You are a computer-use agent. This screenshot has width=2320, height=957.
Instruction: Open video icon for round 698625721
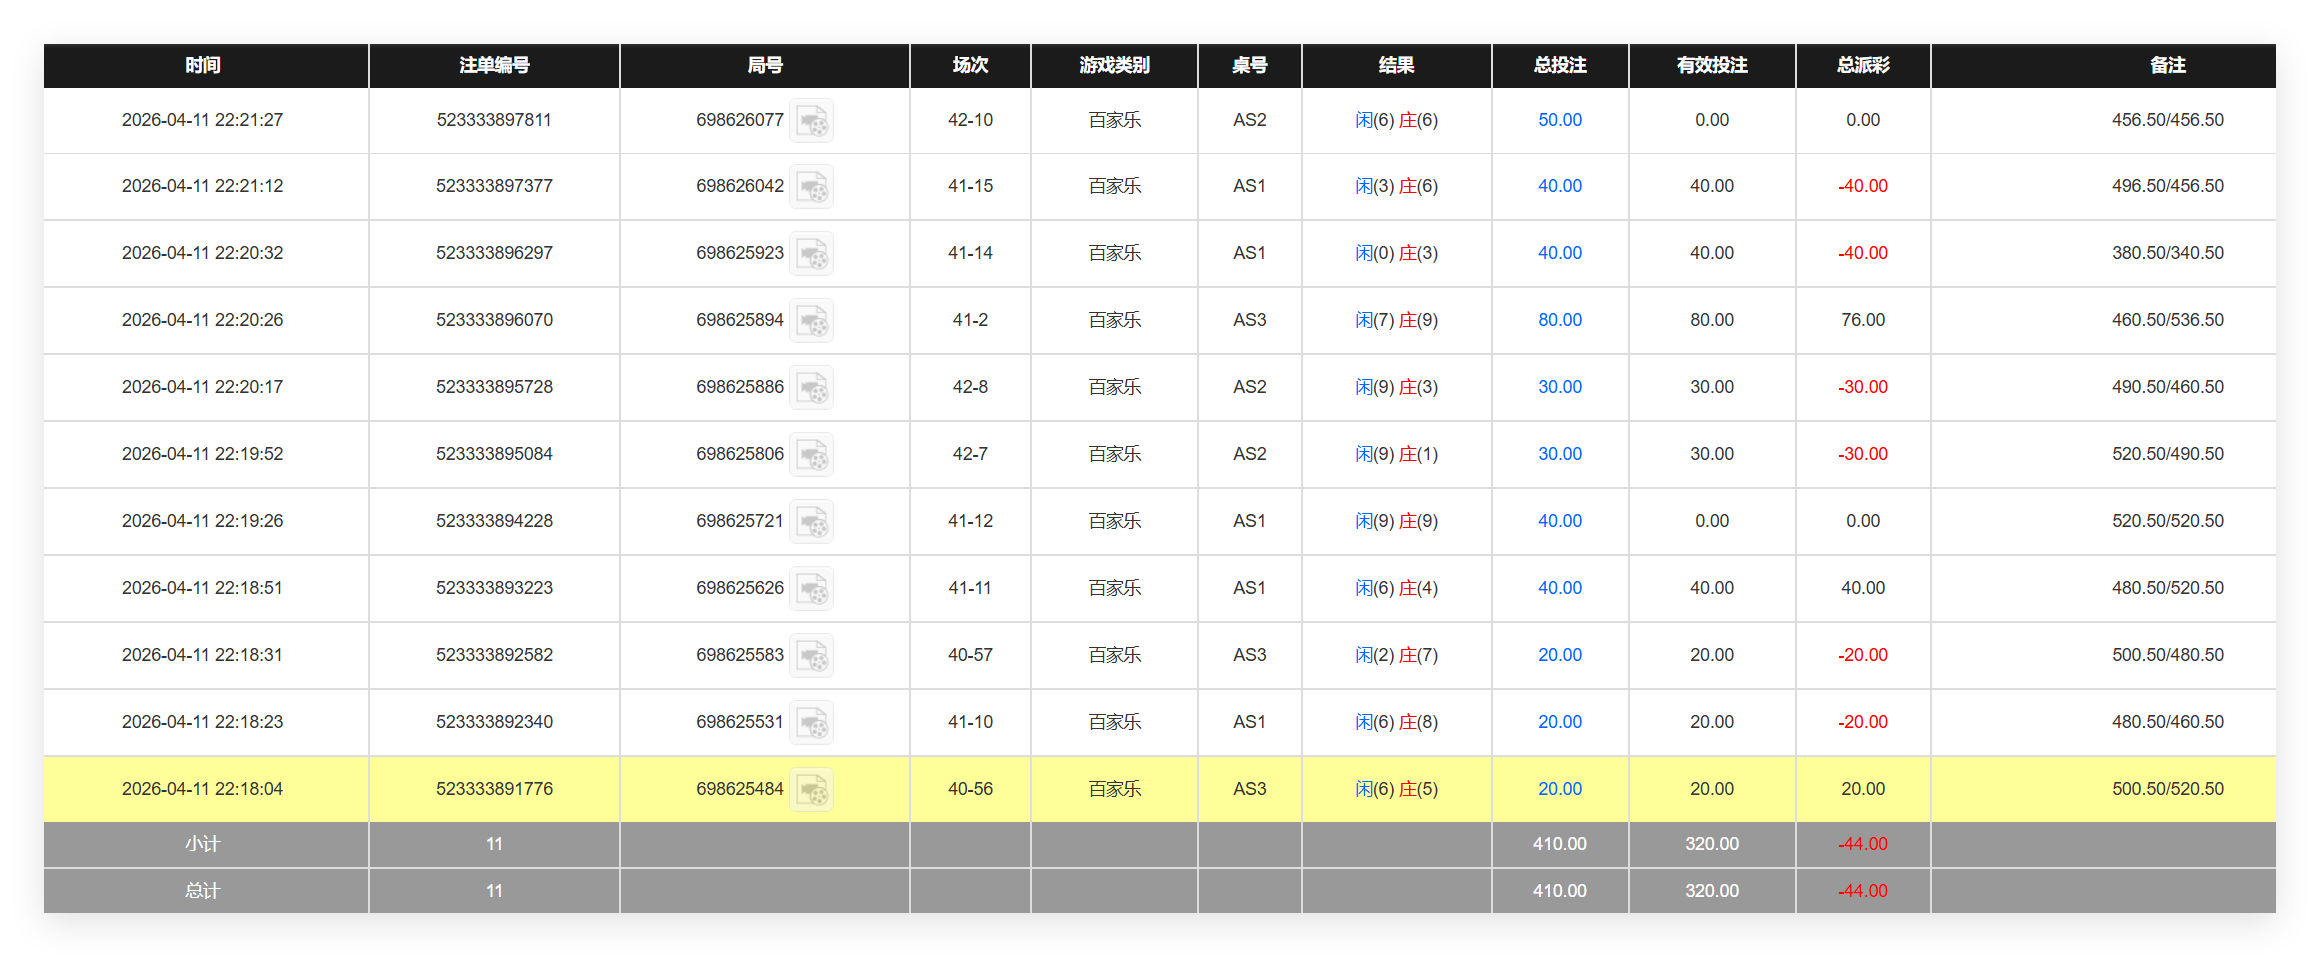pyautogui.click(x=811, y=522)
